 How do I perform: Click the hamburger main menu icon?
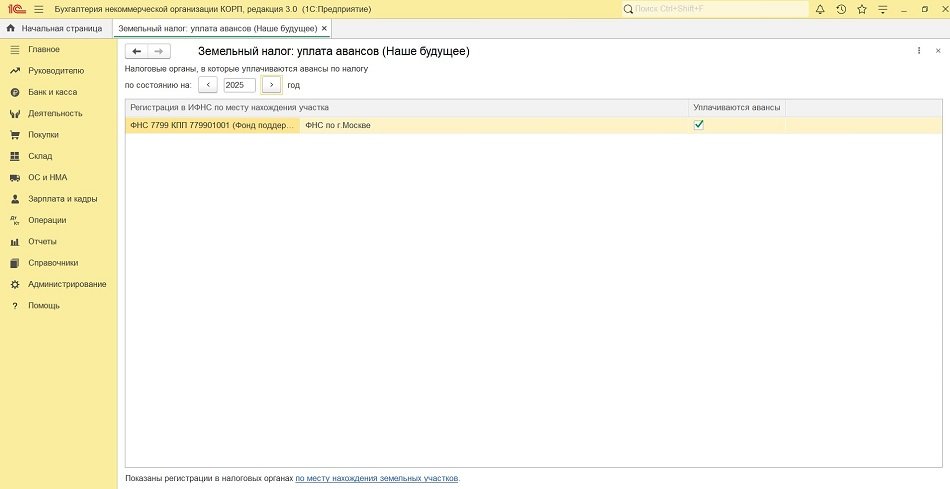click(38, 9)
